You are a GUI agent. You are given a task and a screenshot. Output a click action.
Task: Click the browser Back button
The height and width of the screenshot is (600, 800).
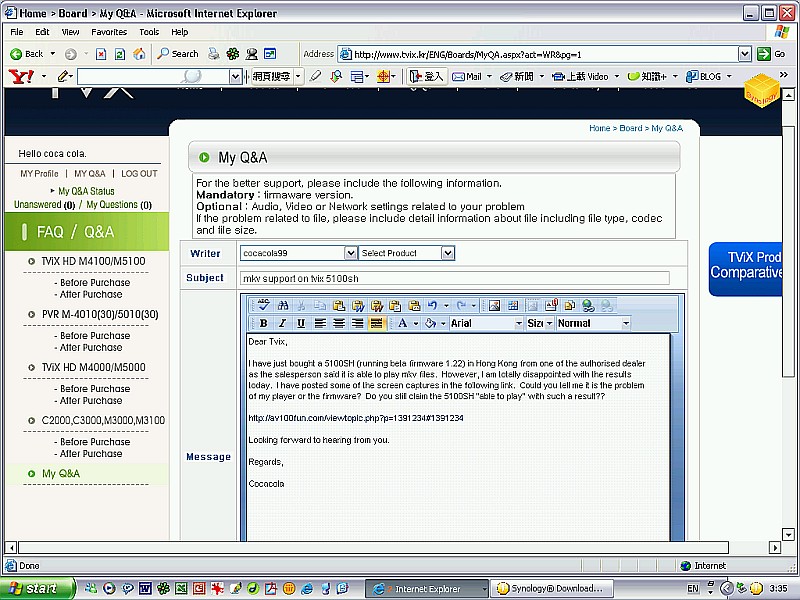pos(28,54)
